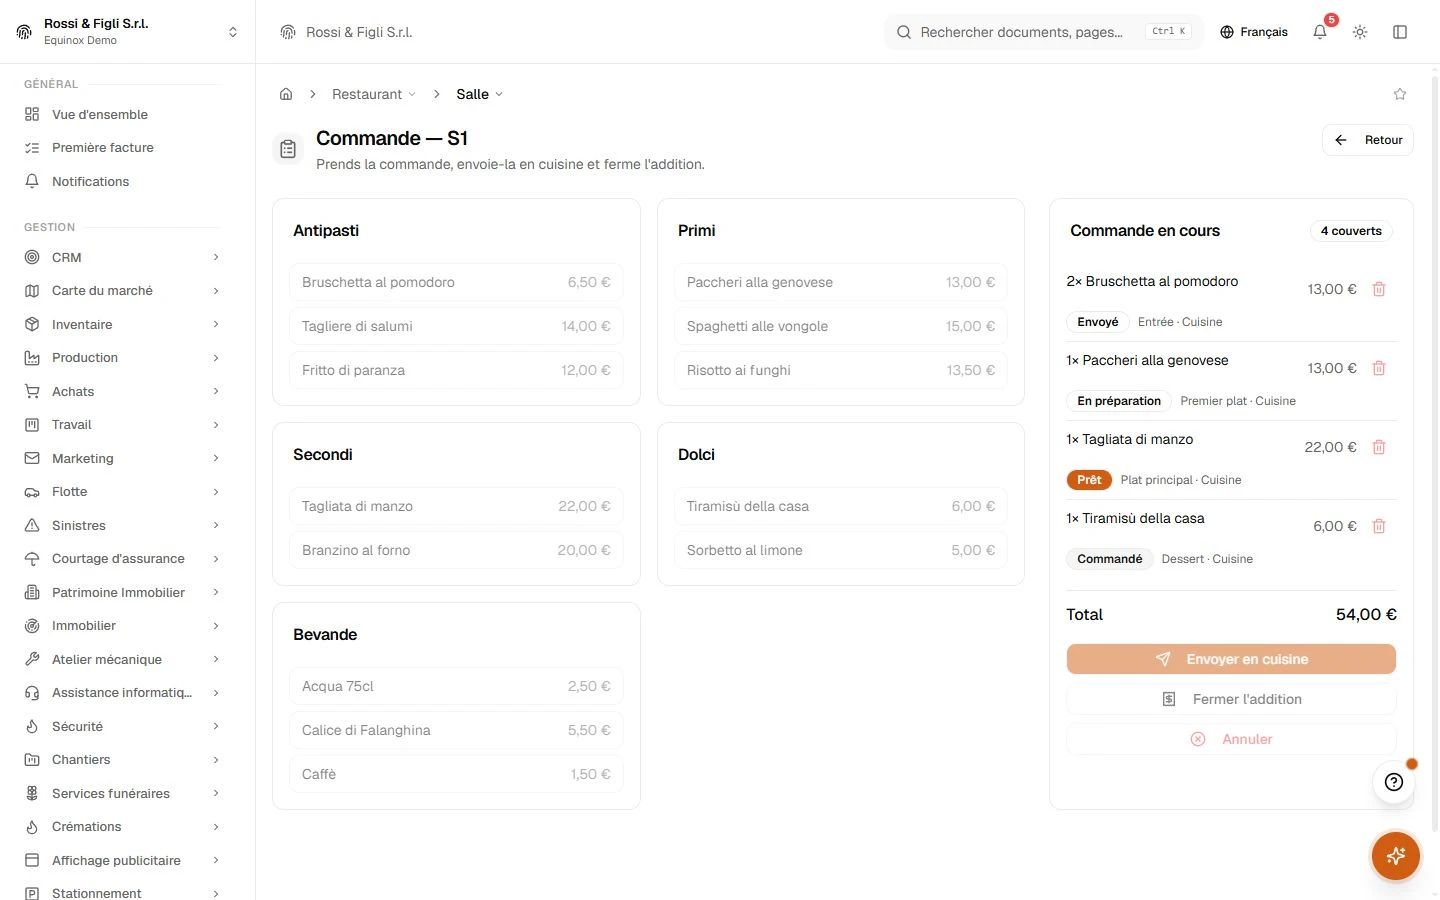Image resolution: width=1440 pixels, height=900 pixels.
Task: Remove Paccheri alla genovese from the order
Action: (1379, 368)
